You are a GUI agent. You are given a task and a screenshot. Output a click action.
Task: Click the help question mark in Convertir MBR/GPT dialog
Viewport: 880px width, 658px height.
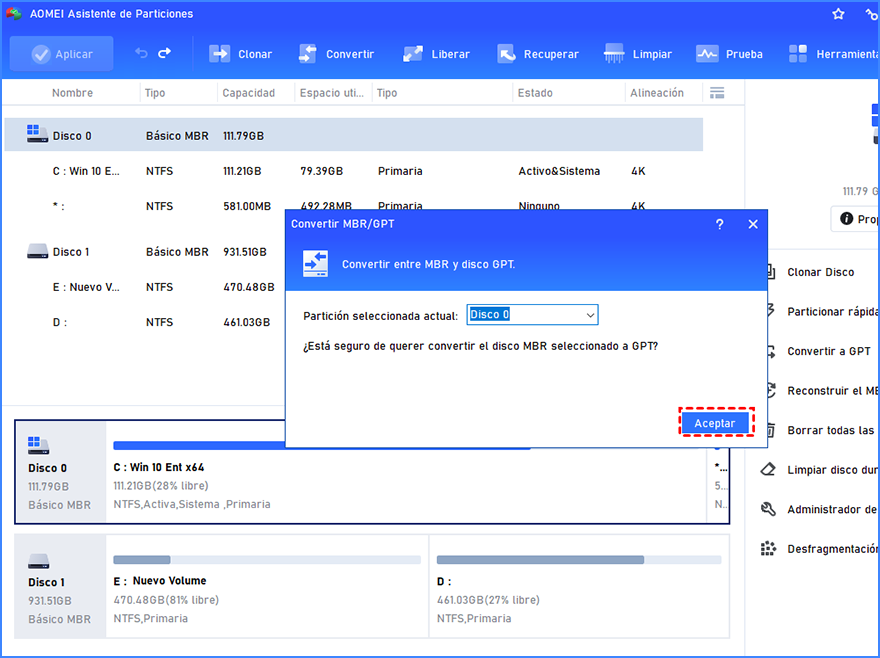[x=719, y=224]
